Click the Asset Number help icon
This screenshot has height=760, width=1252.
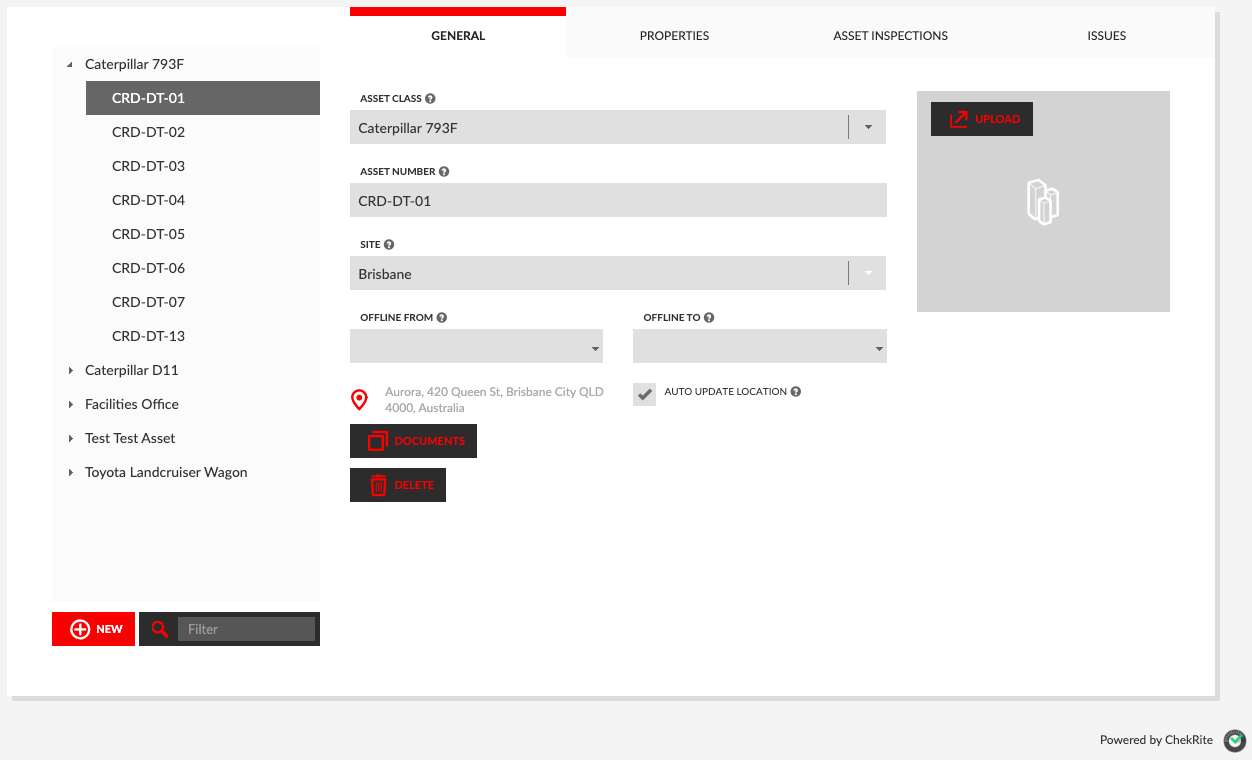tap(444, 172)
